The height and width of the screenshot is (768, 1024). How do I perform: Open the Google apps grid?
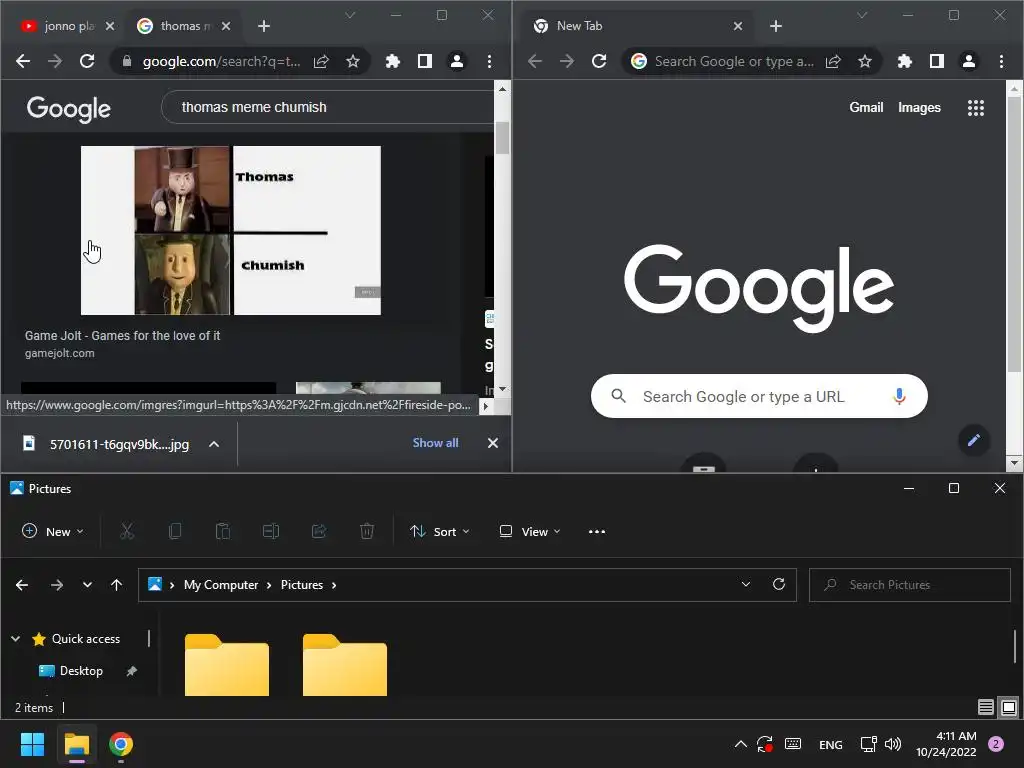point(976,108)
